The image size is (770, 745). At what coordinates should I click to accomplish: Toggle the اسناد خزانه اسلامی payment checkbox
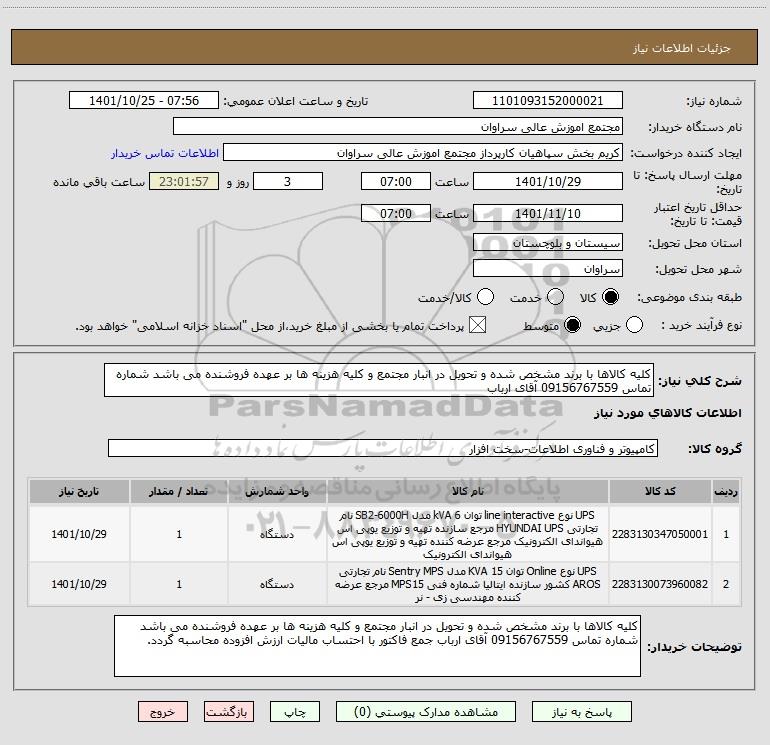477,325
